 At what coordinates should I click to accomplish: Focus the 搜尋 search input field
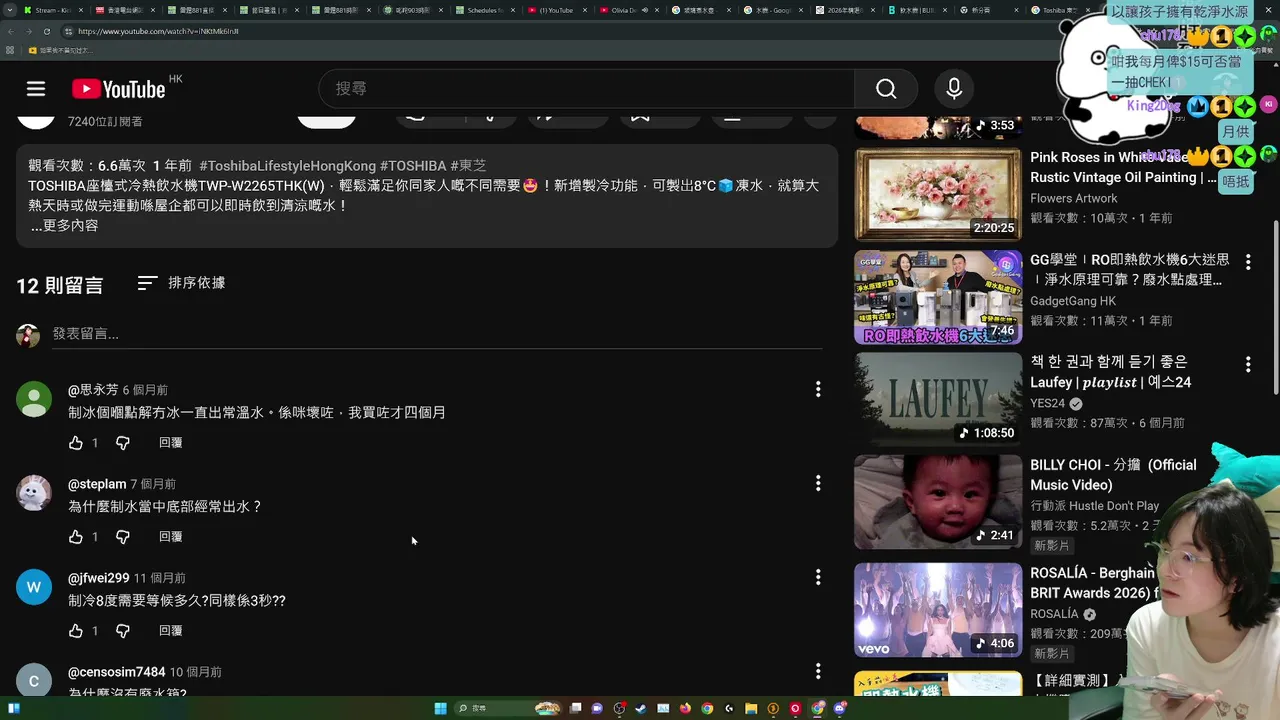[587, 89]
